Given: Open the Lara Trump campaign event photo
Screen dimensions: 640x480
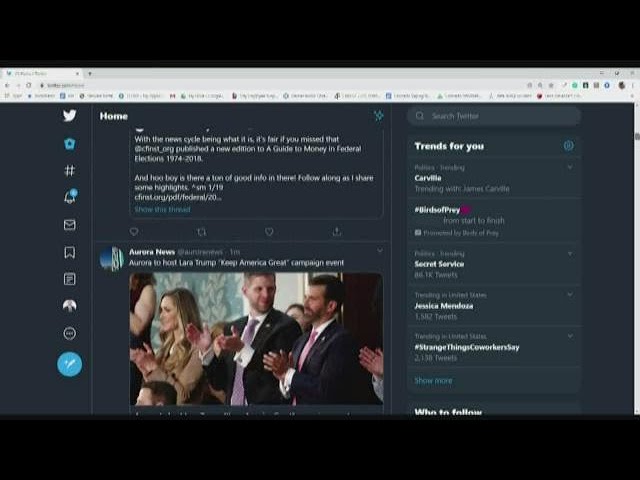Looking at the screenshot, I should [256, 339].
